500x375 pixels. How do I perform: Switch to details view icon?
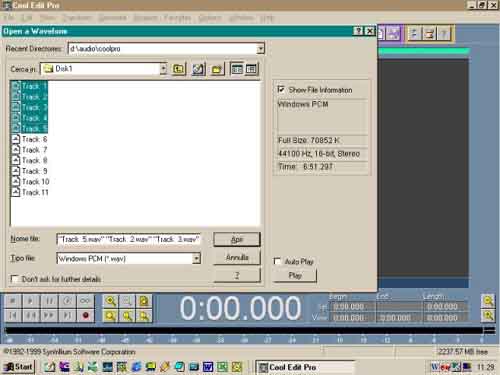(x=251, y=69)
